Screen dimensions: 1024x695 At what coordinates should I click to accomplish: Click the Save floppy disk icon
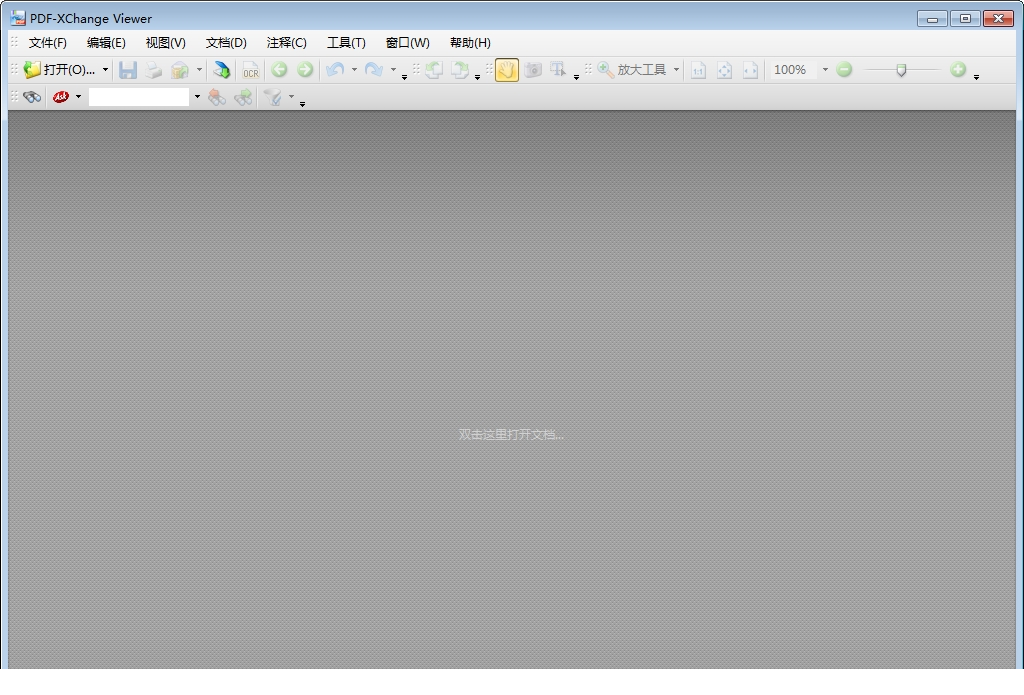click(128, 70)
